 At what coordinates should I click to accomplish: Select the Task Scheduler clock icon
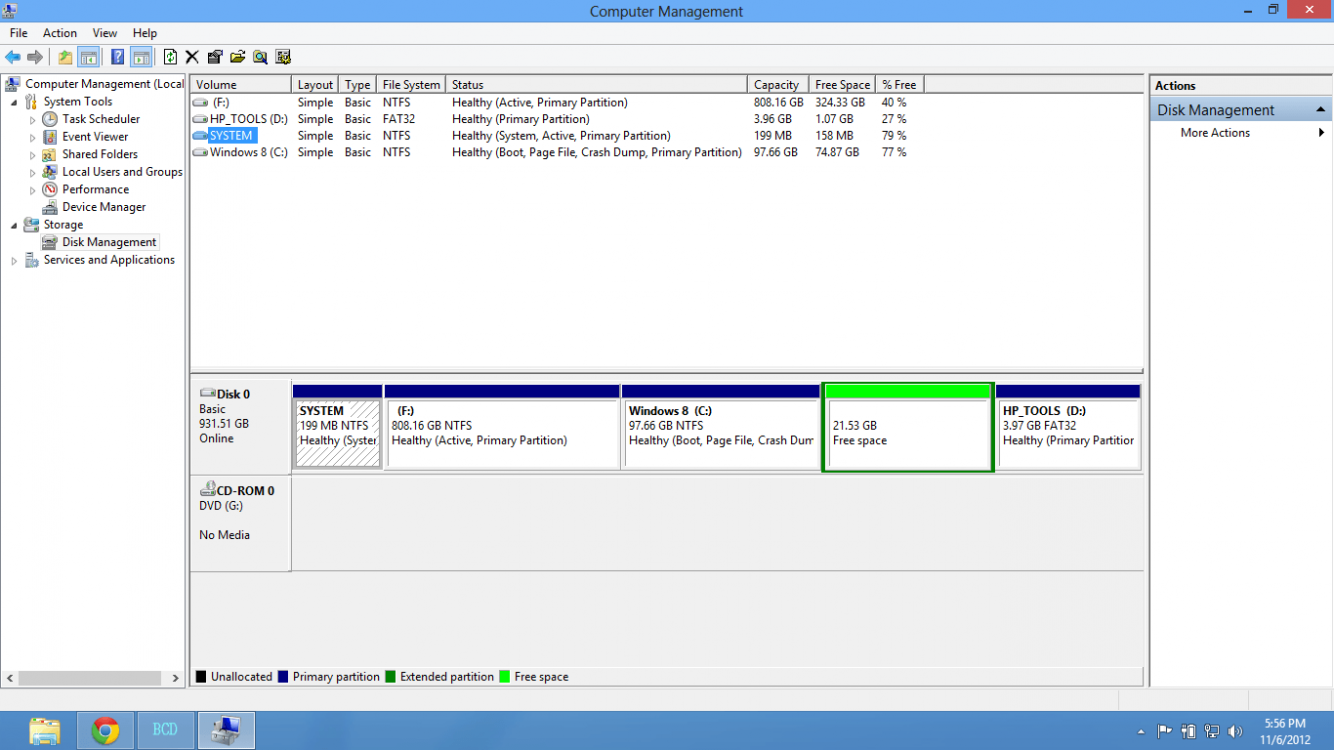point(50,119)
